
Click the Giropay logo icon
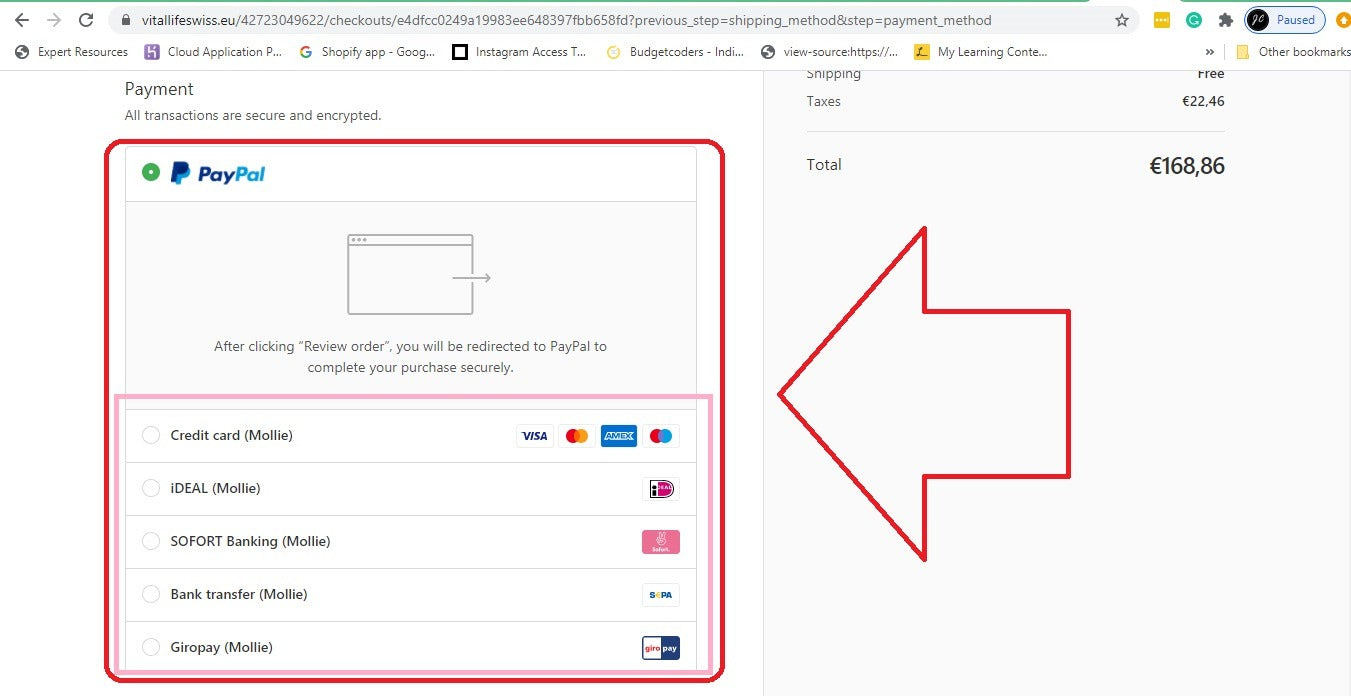coord(661,648)
